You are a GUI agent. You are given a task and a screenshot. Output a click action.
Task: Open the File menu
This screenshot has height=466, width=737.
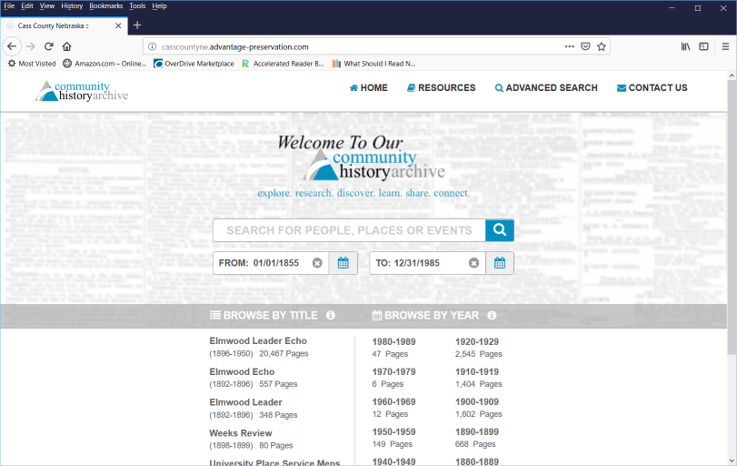pyautogui.click(x=9, y=6)
